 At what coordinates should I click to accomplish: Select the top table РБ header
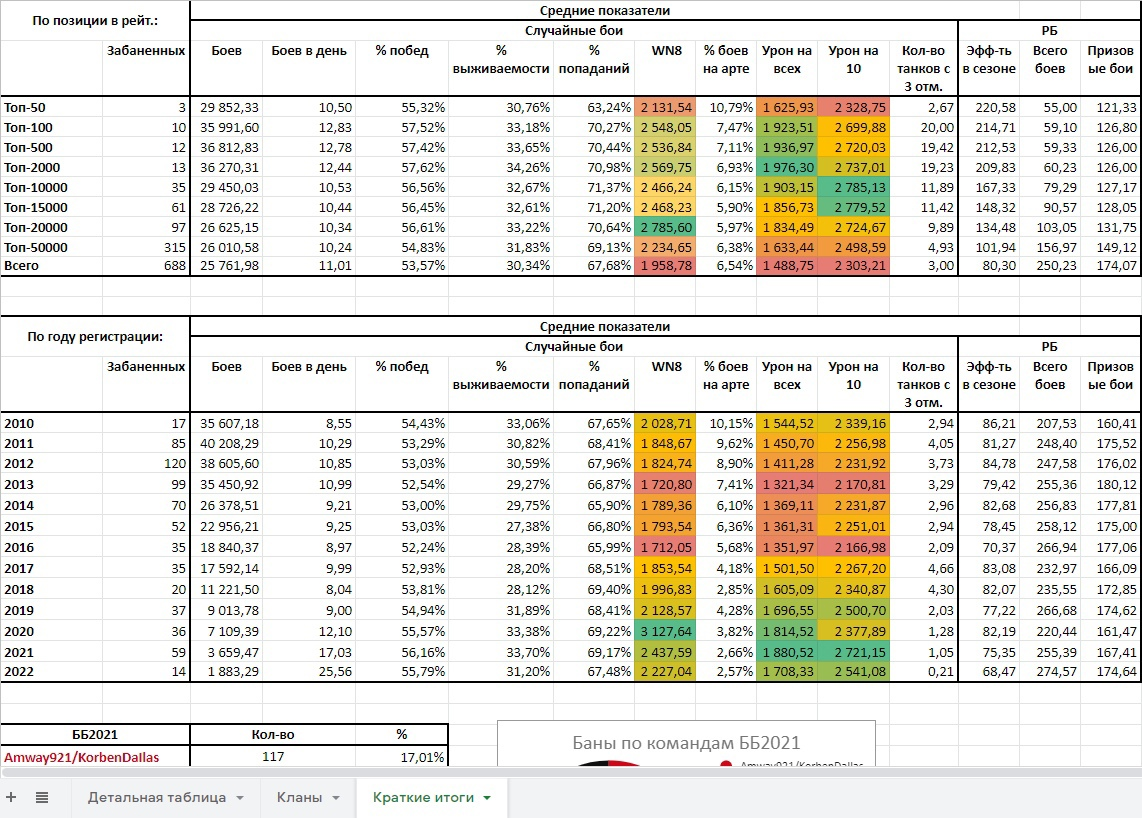(x=1050, y=31)
